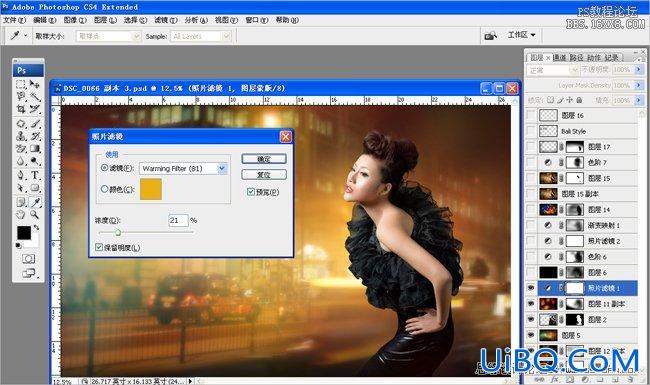
Task: Hide the 图层 5 layer
Action: (531, 335)
